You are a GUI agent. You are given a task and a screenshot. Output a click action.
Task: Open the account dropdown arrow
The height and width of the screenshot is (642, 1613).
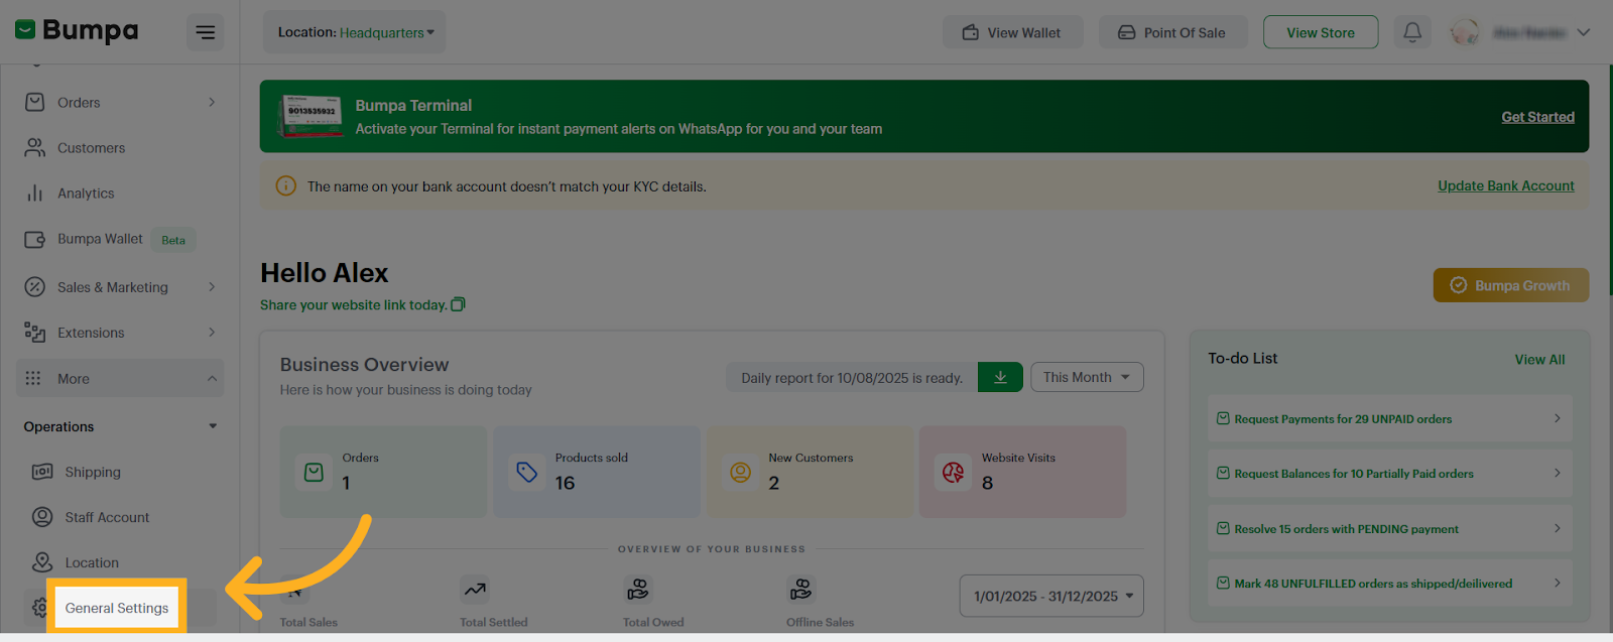[x=1583, y=32]
